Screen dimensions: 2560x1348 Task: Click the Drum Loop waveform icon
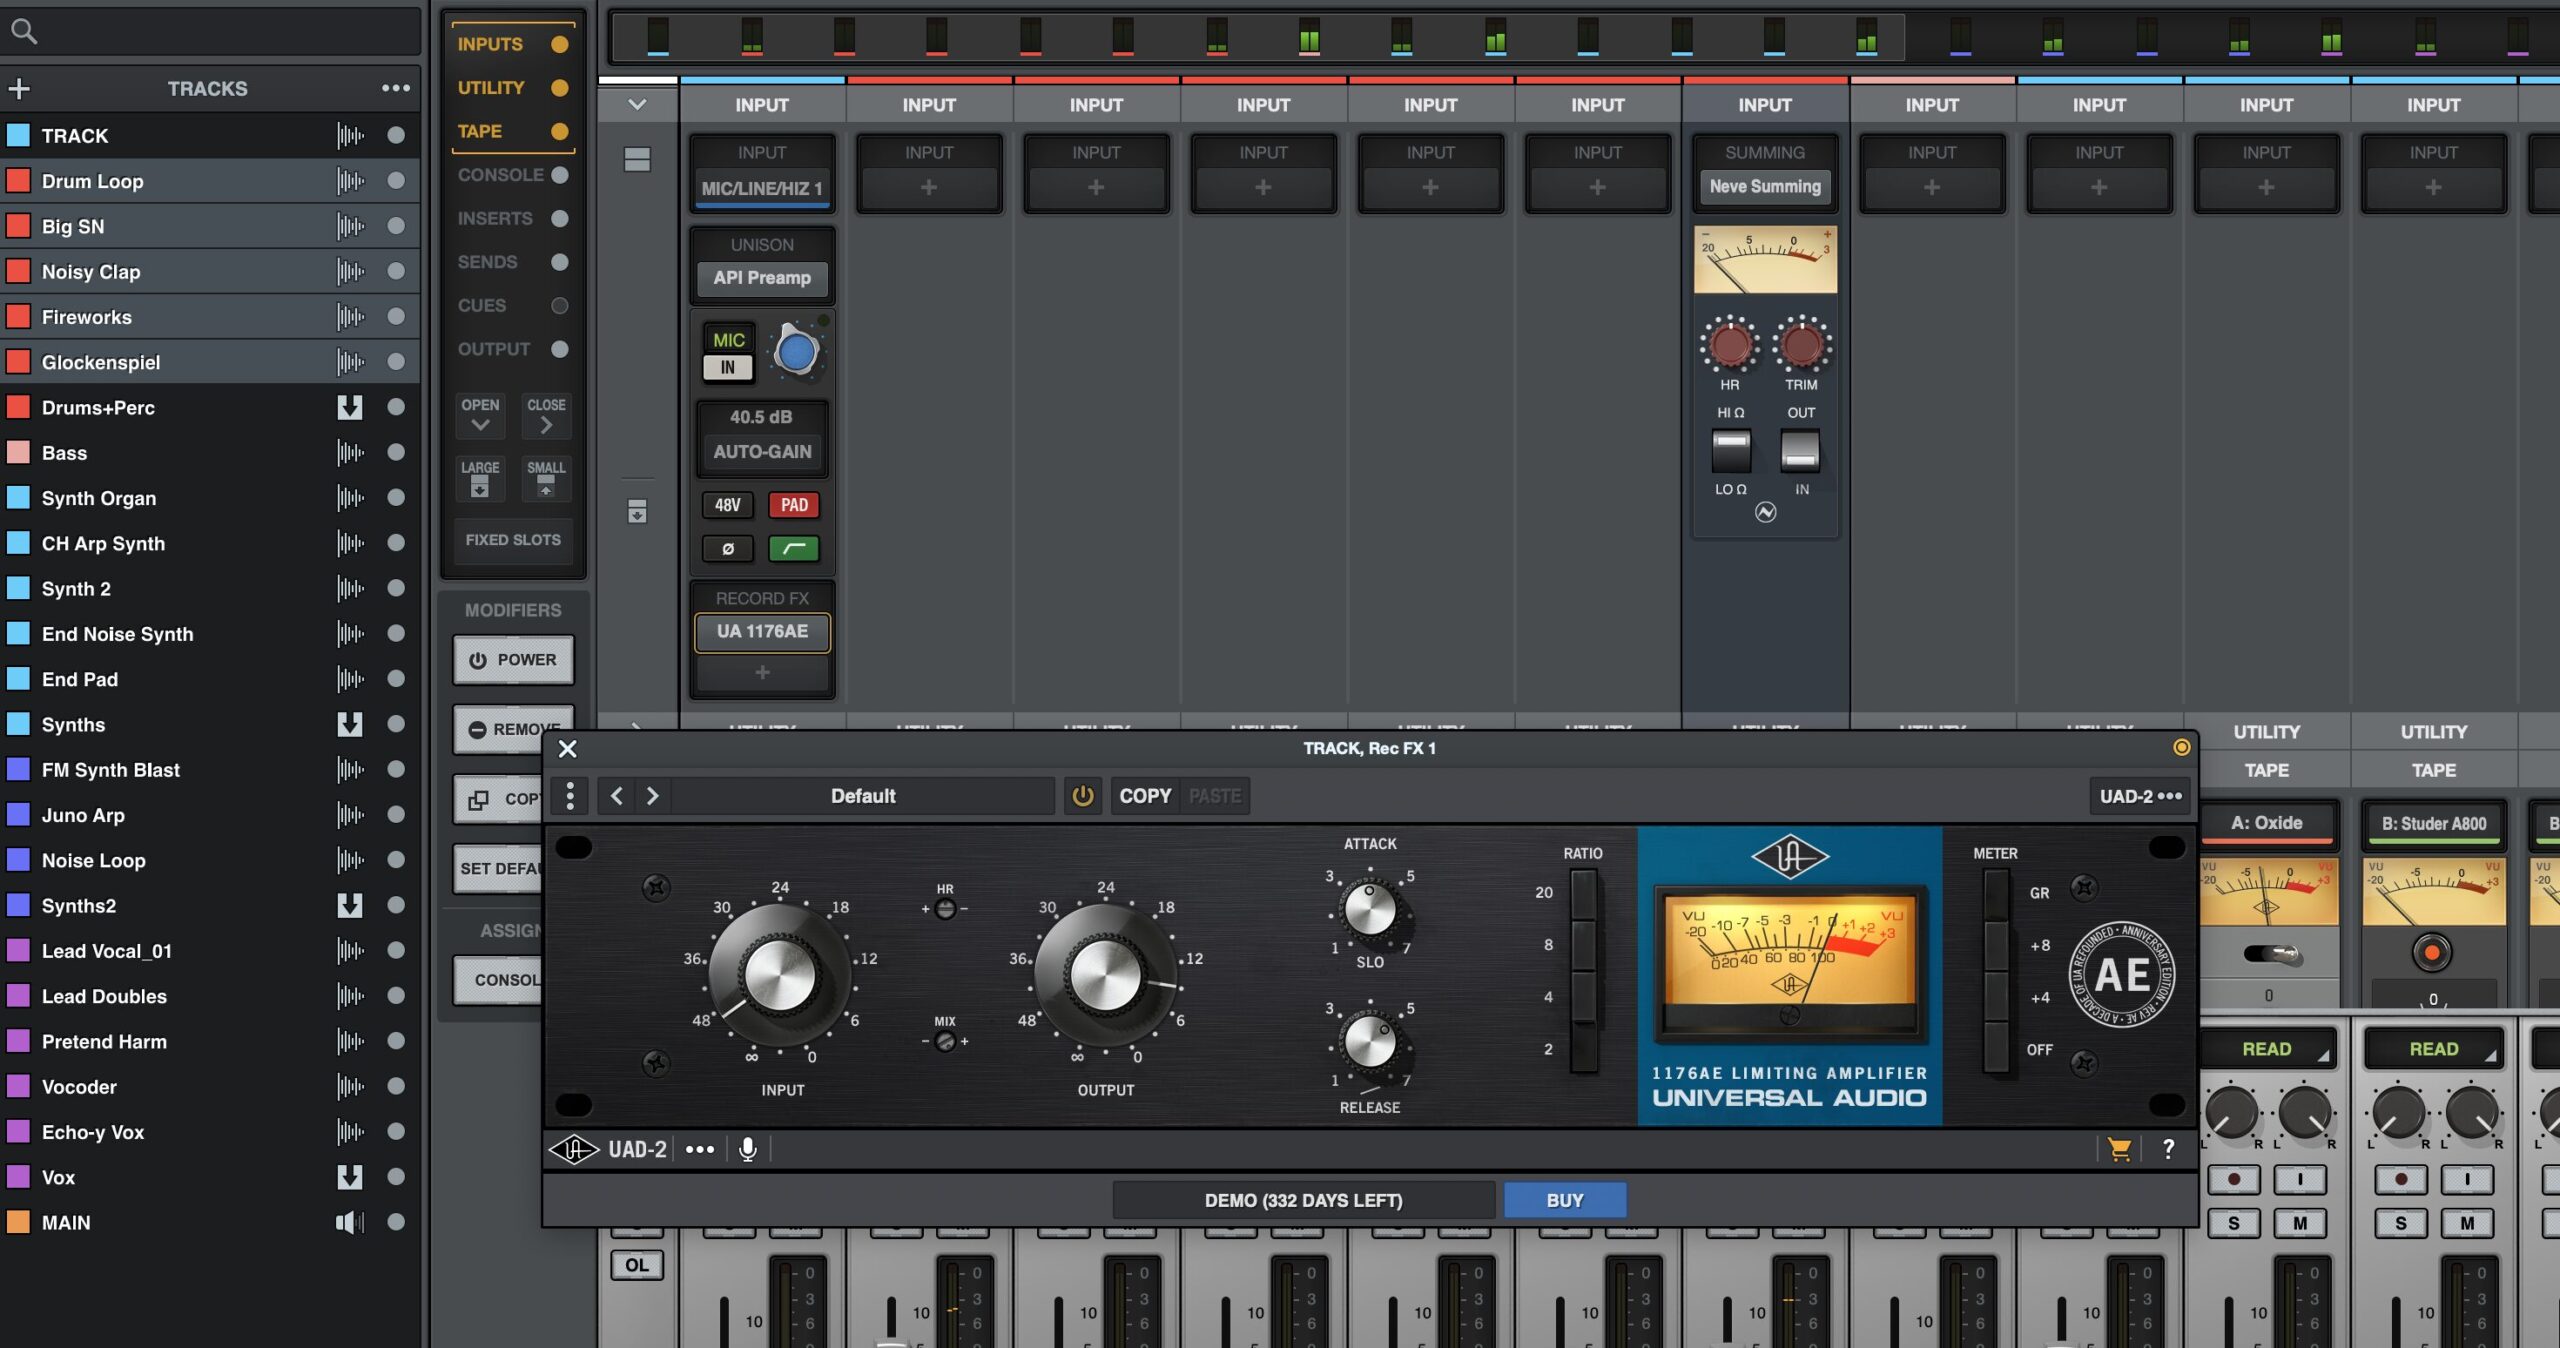pos(350,181)
